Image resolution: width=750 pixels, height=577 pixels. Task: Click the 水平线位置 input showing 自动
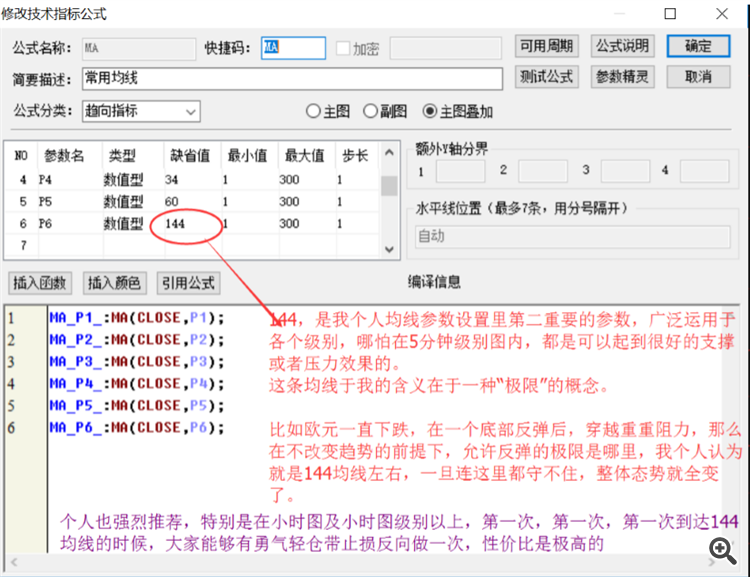pyautogui.click(x=573, y=236)
